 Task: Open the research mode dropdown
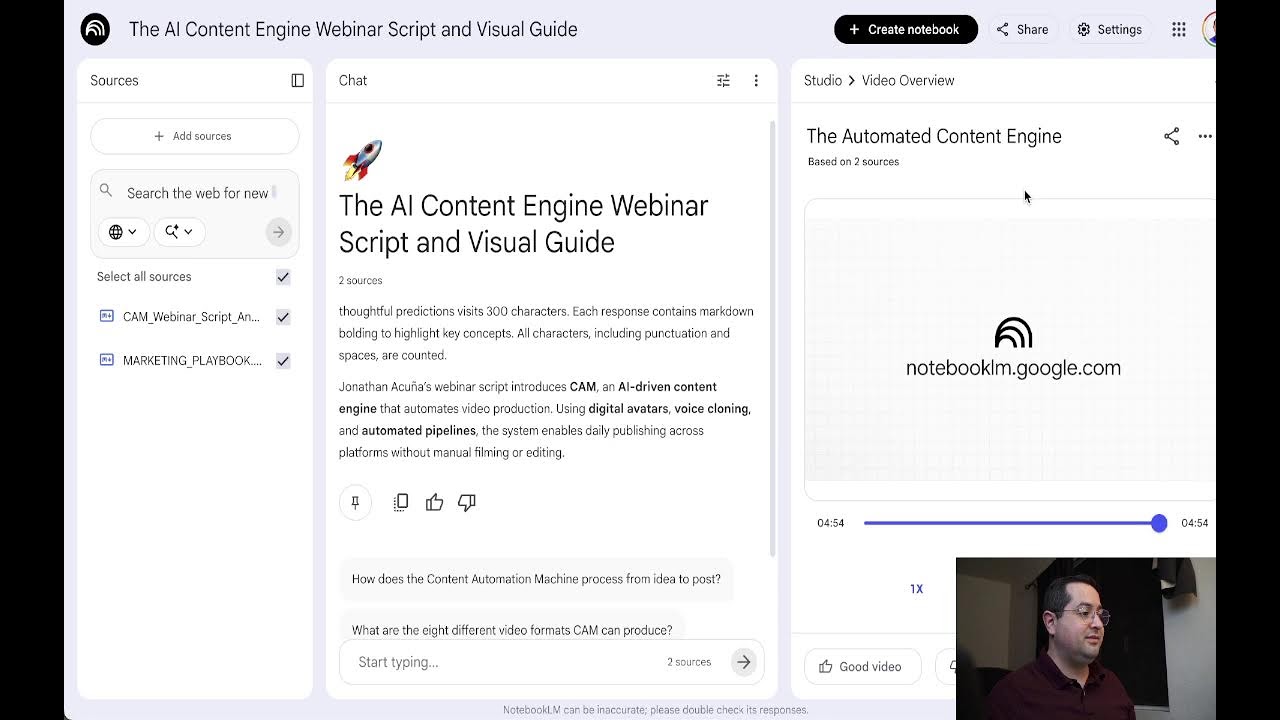(x=179, y=232)
